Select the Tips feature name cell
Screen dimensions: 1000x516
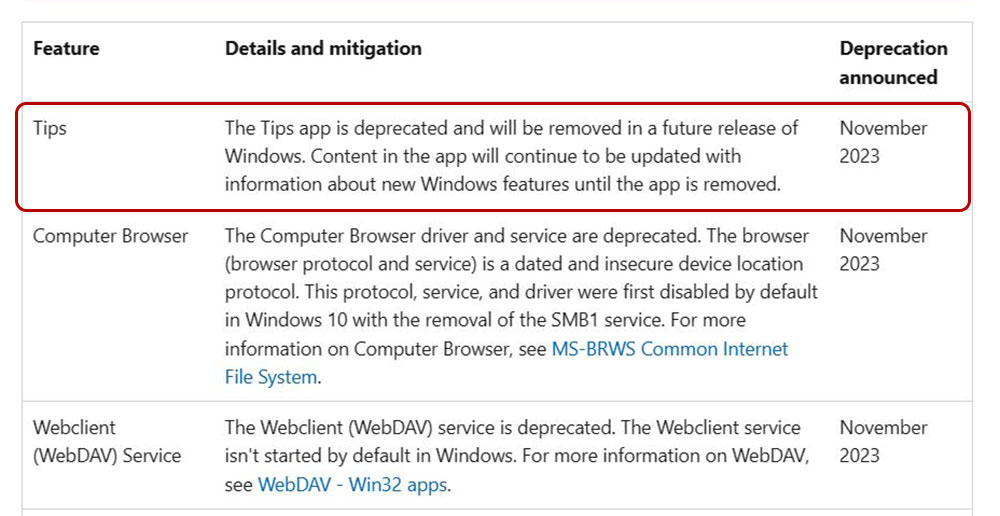[50, 128]
